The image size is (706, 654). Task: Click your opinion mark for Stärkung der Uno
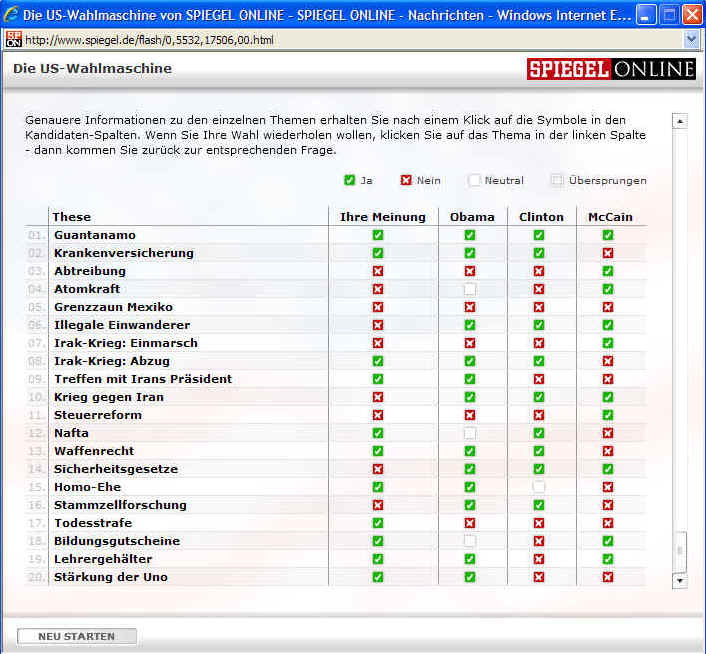click(378, 577)
